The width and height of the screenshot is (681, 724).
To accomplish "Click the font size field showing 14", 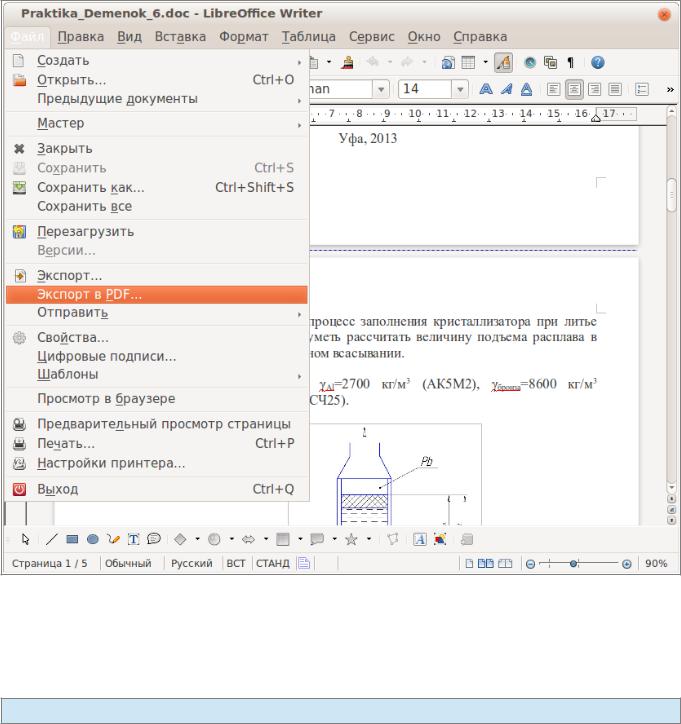I will point(425,89).
